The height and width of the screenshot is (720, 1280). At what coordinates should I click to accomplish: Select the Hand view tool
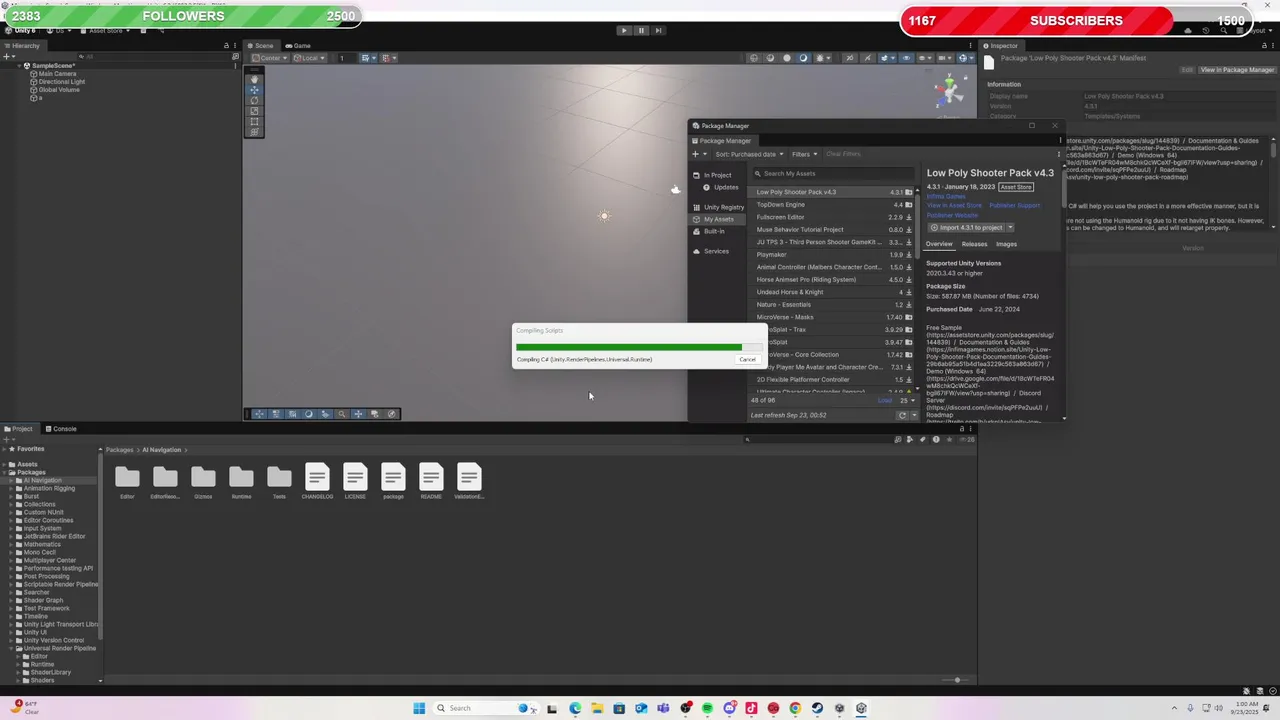tap(254, 79)
